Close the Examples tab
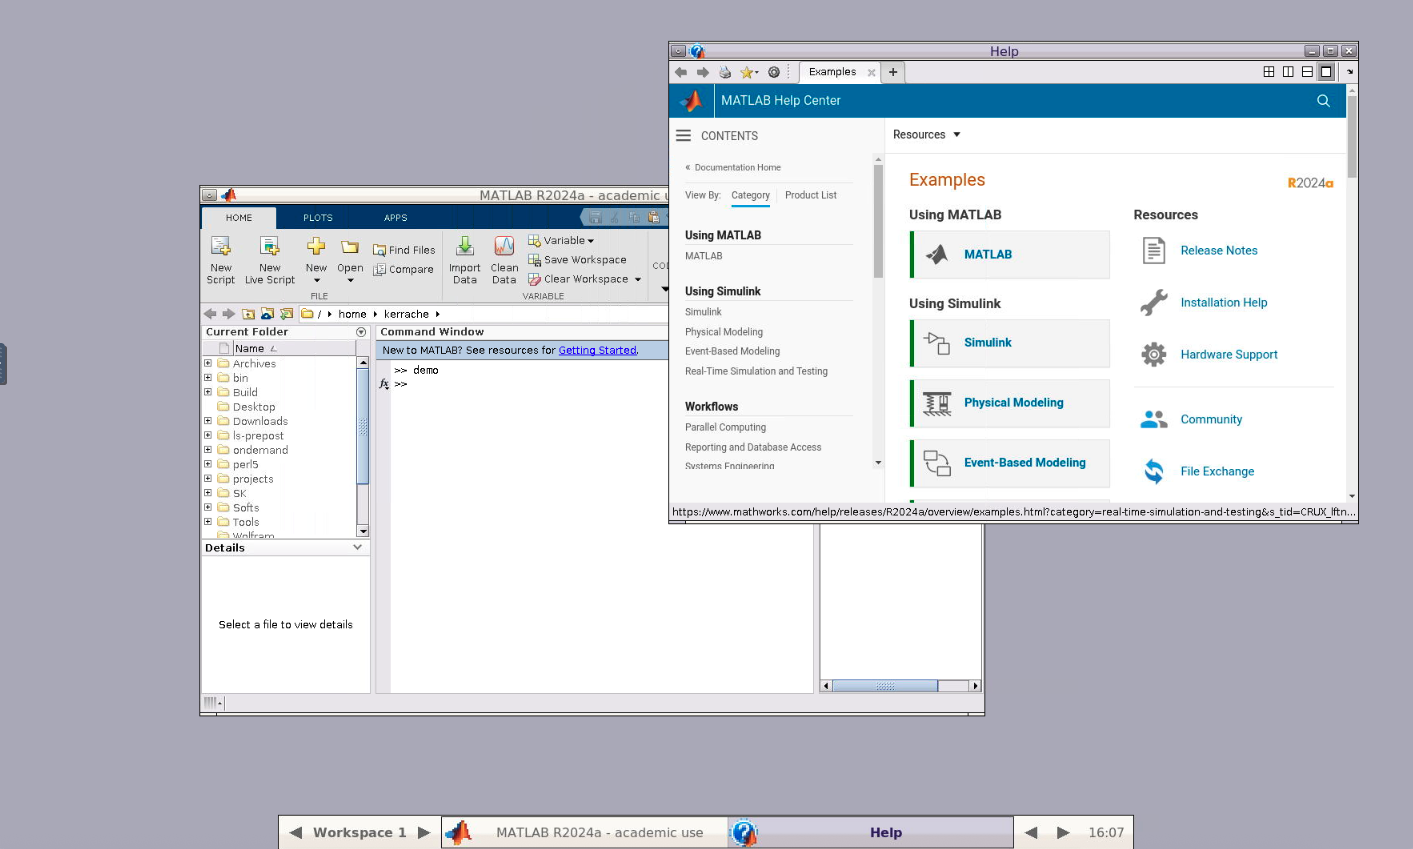 (x=871, y=72)
